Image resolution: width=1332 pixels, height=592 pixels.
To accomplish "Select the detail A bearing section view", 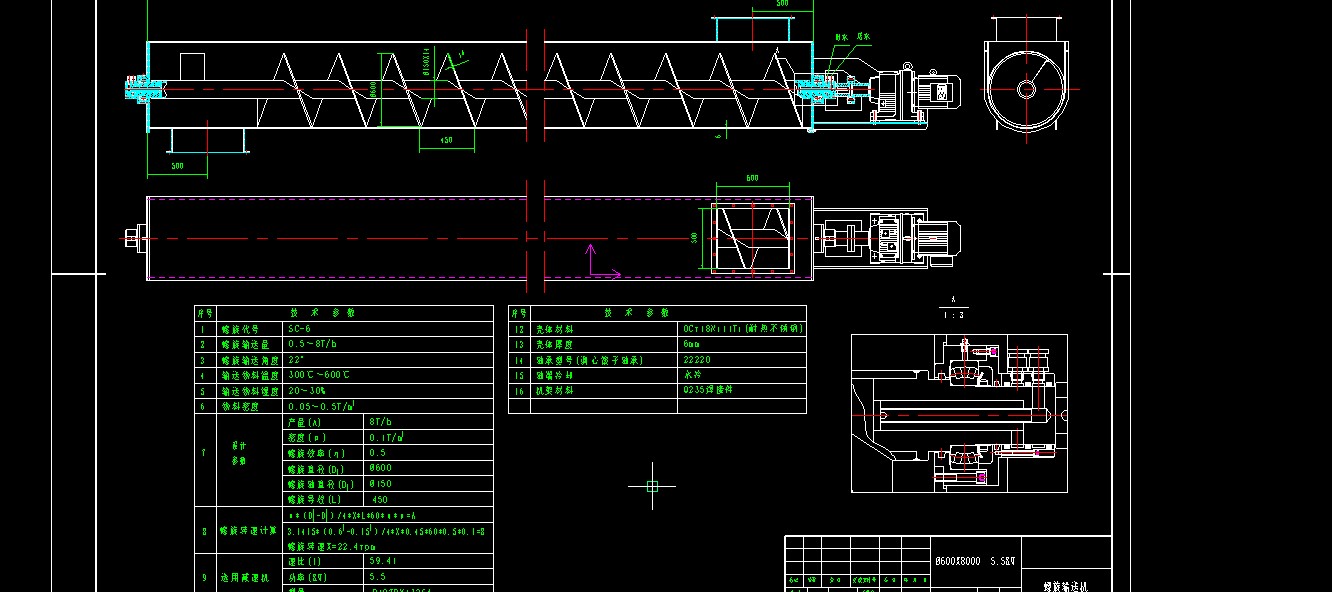I will 959,413.
